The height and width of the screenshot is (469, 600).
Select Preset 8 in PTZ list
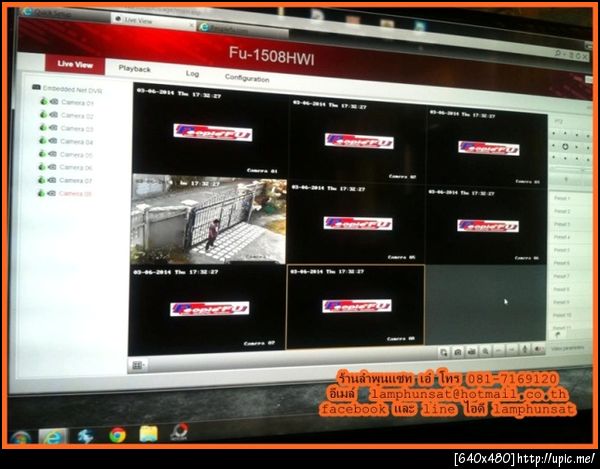pyautogui.click(x=562, y=289)
